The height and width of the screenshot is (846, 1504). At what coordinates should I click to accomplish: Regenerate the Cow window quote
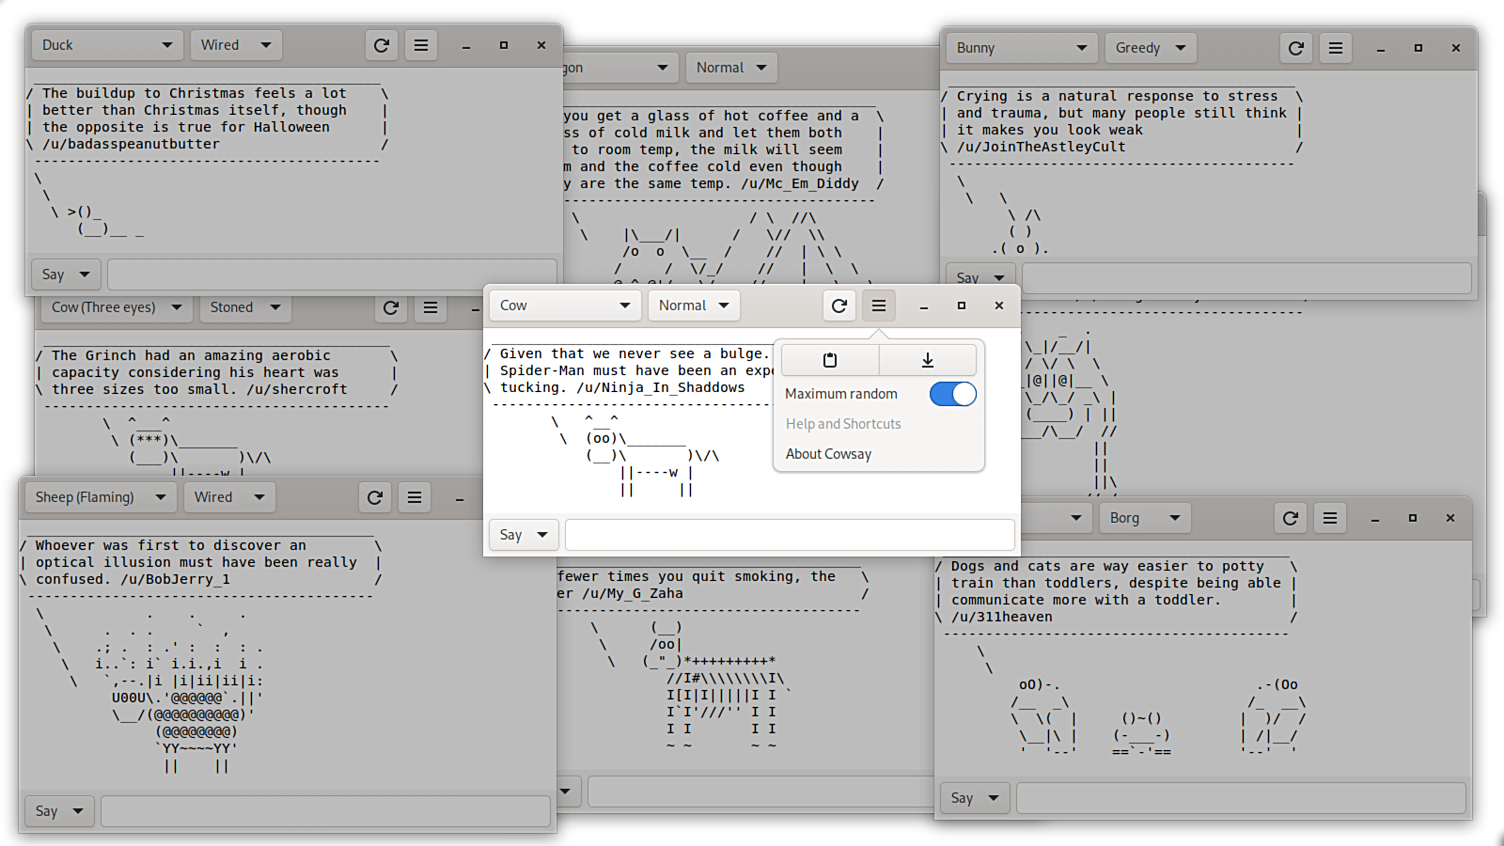click(x=839, y=305)
